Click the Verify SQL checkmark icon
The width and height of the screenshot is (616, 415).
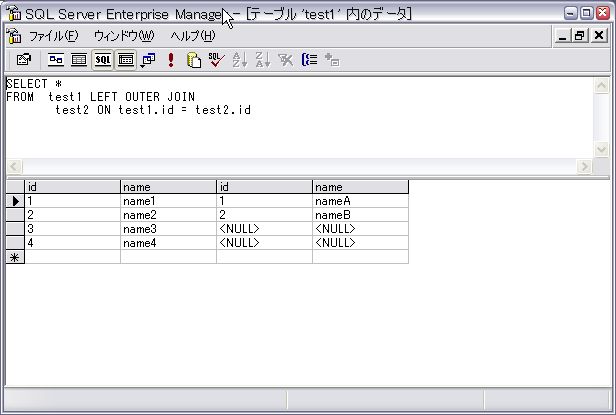click(216, 60)
